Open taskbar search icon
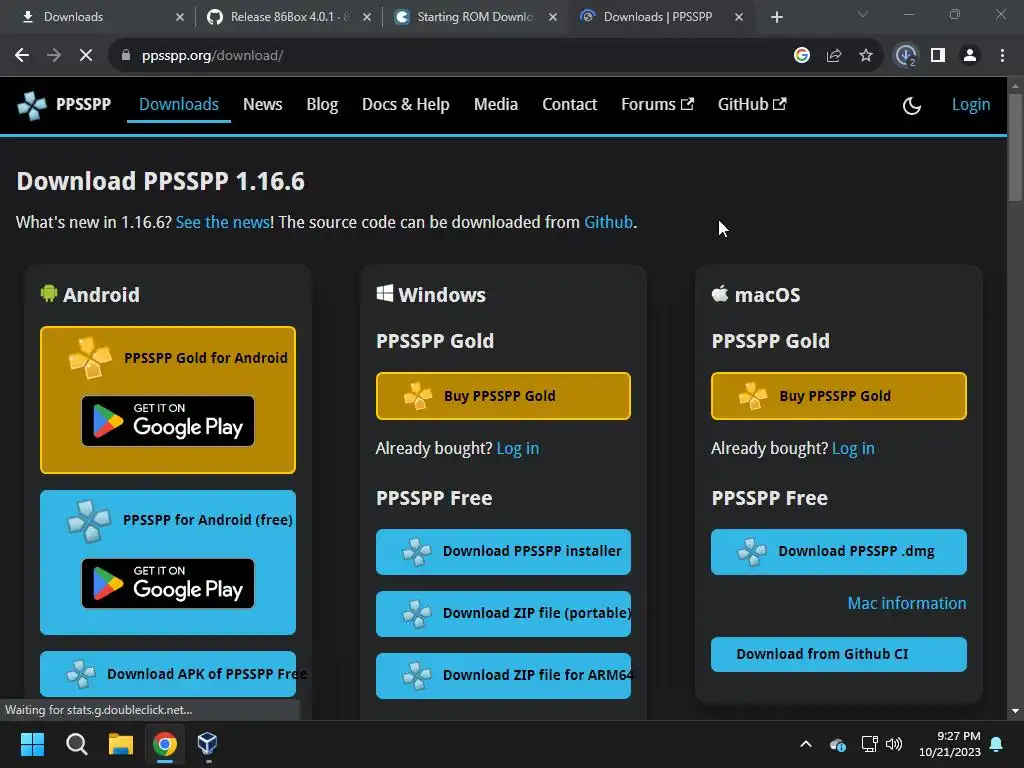The width and height of the screenshot is (1024, 768). click(77, 744)
